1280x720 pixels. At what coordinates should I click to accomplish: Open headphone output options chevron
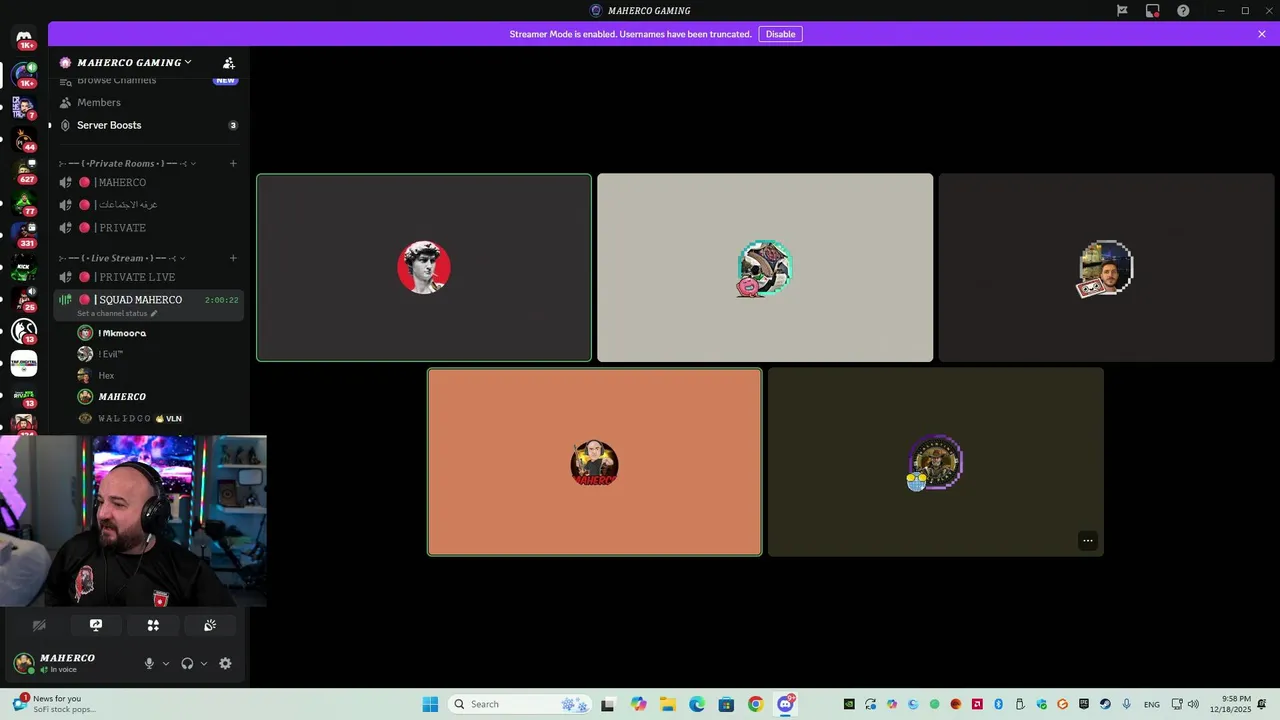tap(204, 663)
